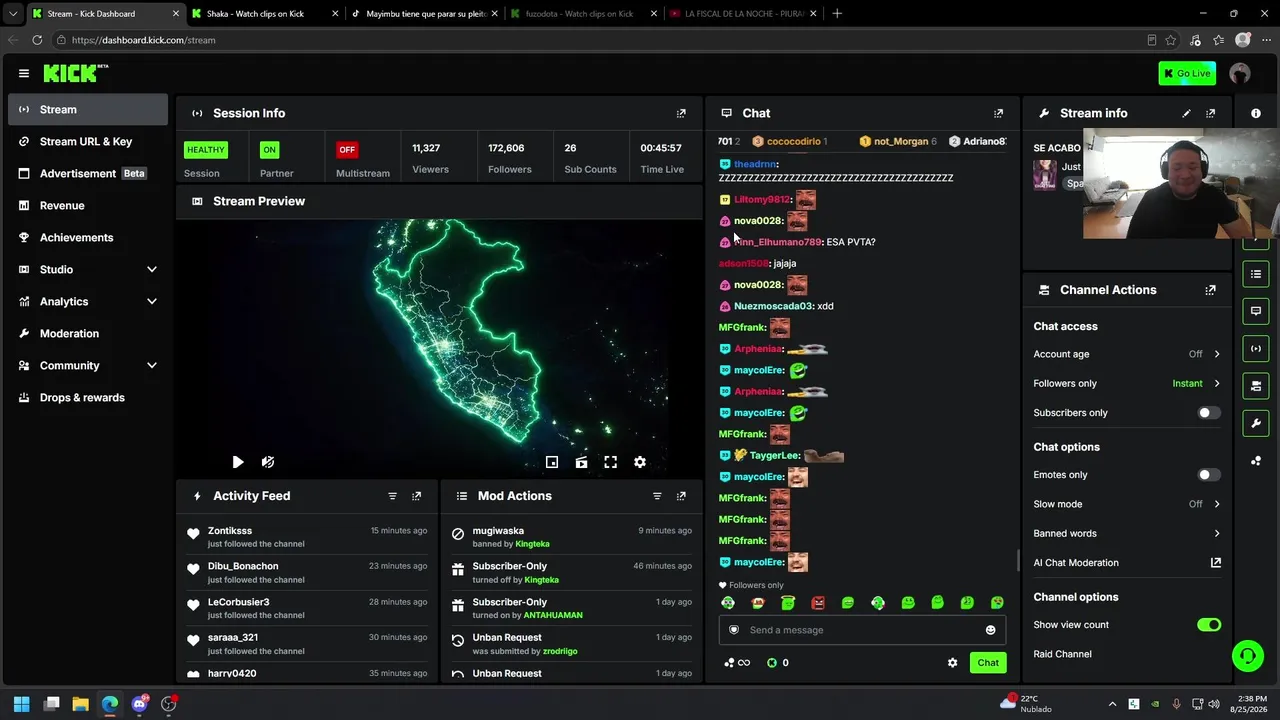This screenshot has width=1280, height=720.
Task: Open Account age options
Action: pos(1127,354)
